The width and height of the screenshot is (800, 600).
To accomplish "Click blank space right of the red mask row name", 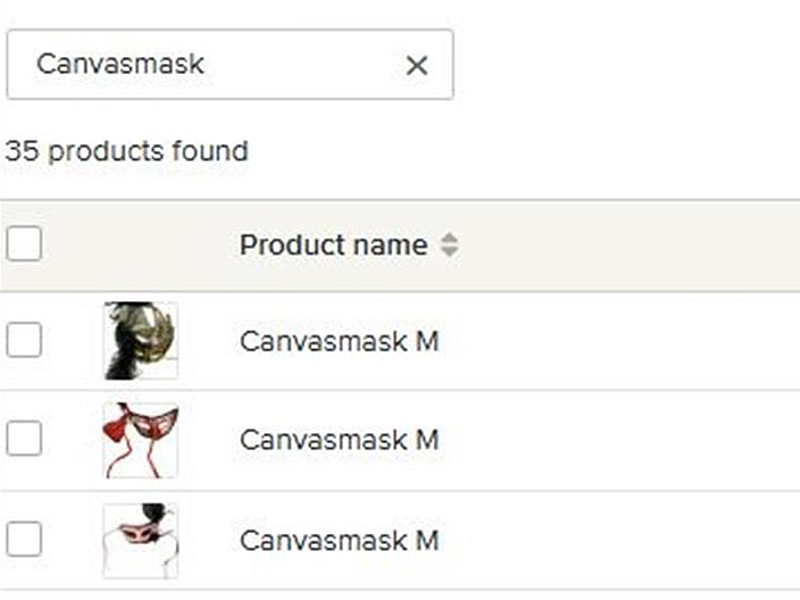I will (620, 440).
